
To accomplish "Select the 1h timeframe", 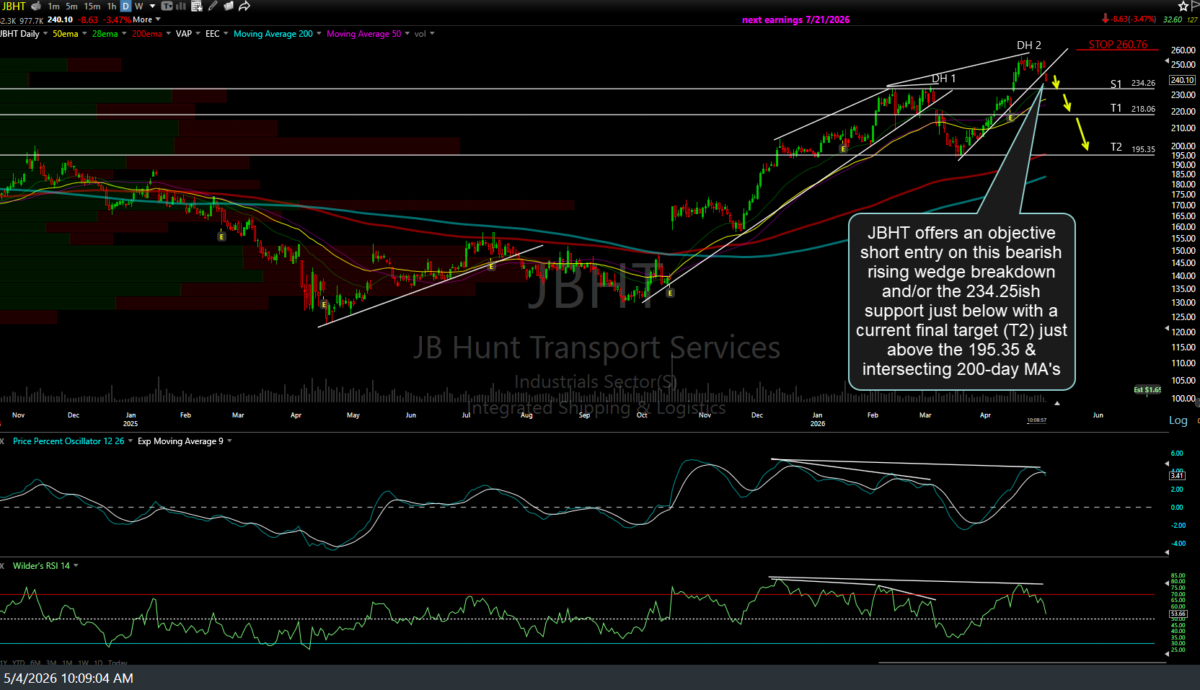I will pyautogui.click(x=112, y=6).
